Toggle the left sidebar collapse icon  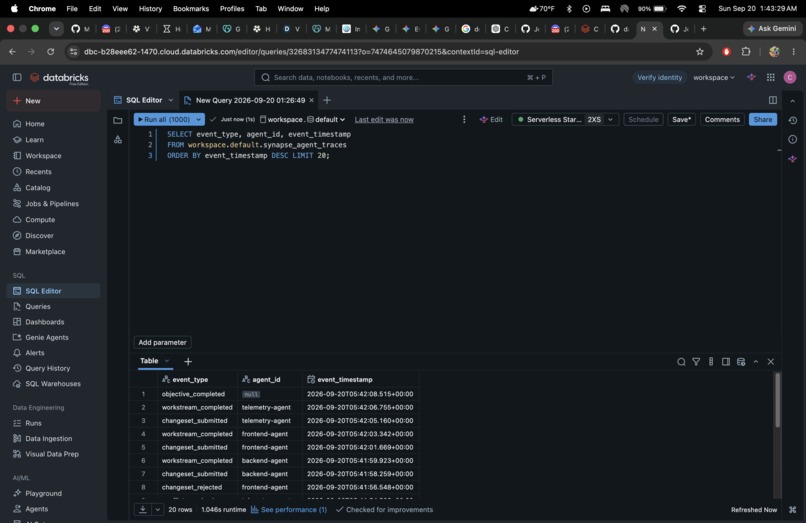point(17,77)
